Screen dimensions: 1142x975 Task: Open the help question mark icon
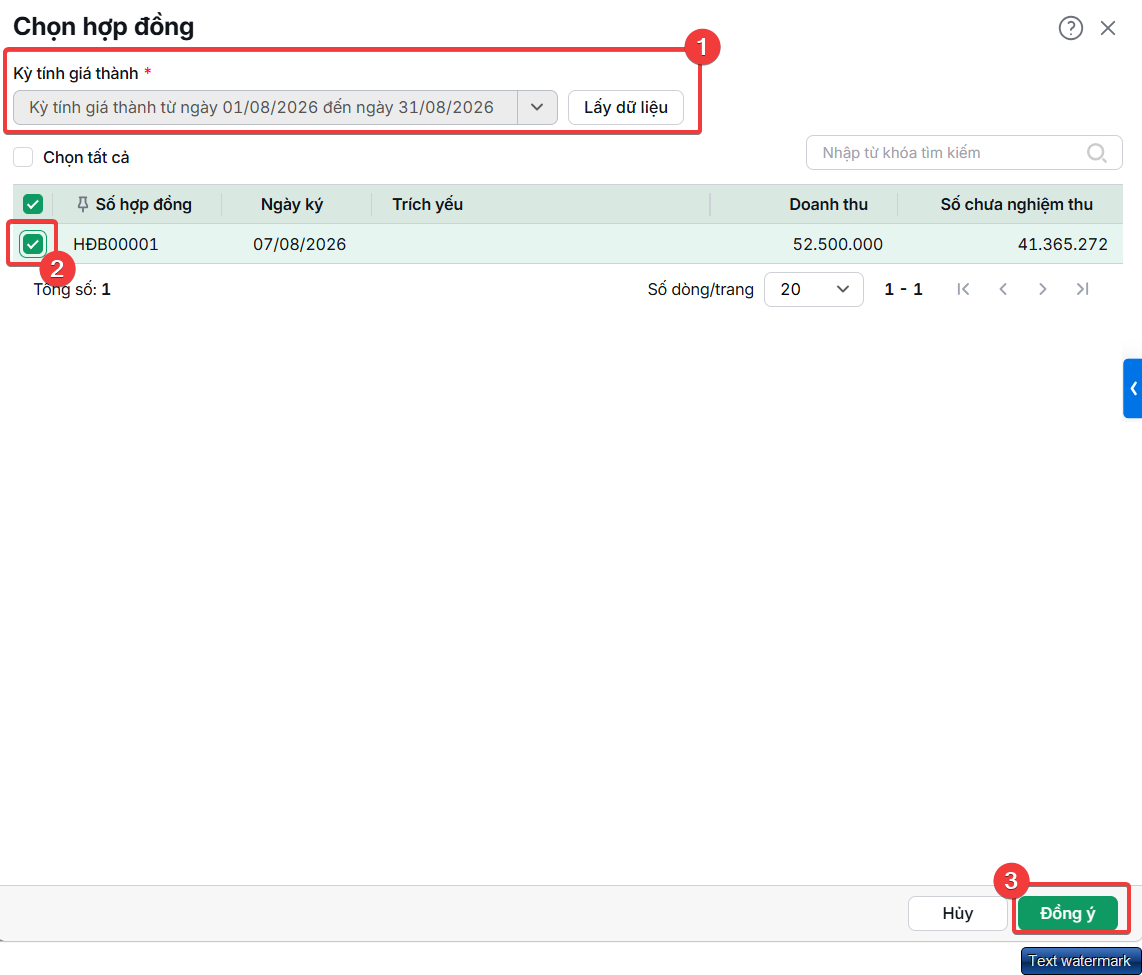coord(1070,28)
